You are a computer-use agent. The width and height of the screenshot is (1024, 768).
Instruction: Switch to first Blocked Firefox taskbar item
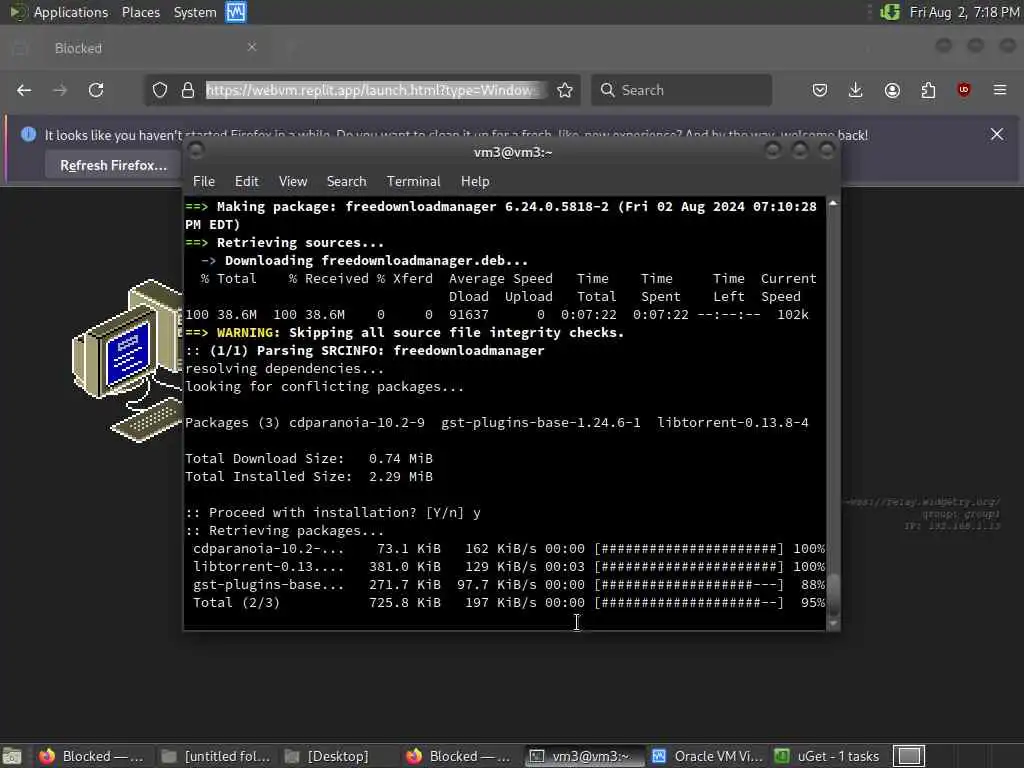pyautogui.click(x=91, y=756)
